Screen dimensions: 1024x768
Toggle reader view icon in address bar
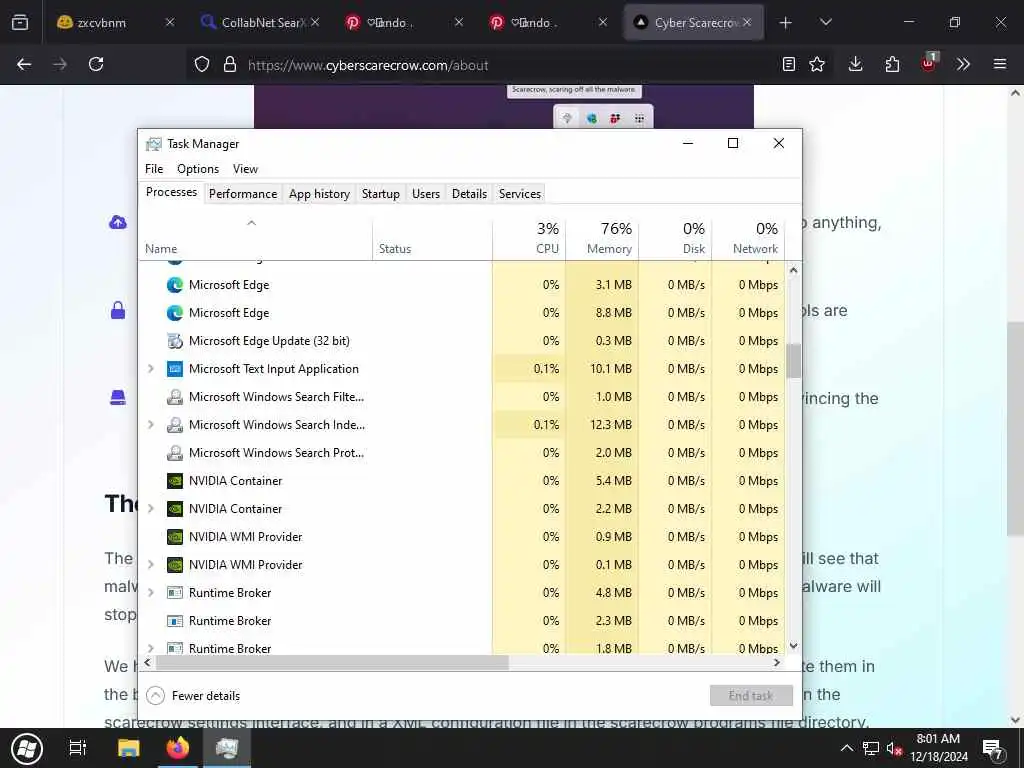[789, 64]
